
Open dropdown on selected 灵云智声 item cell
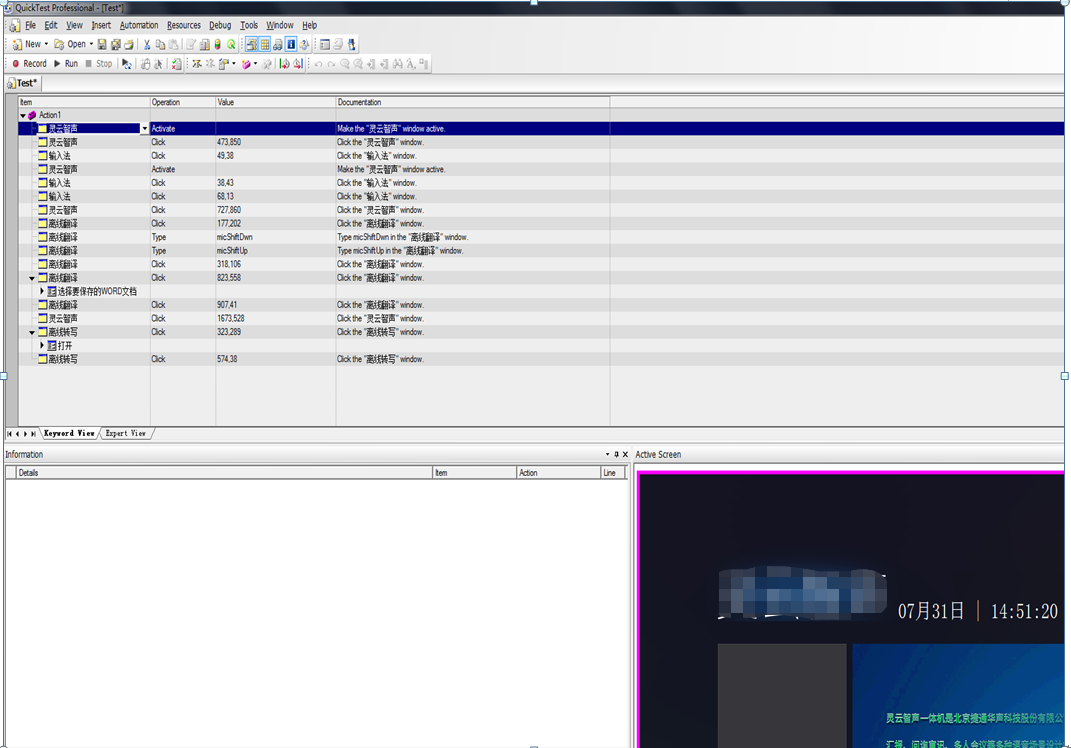coord(145,128)
